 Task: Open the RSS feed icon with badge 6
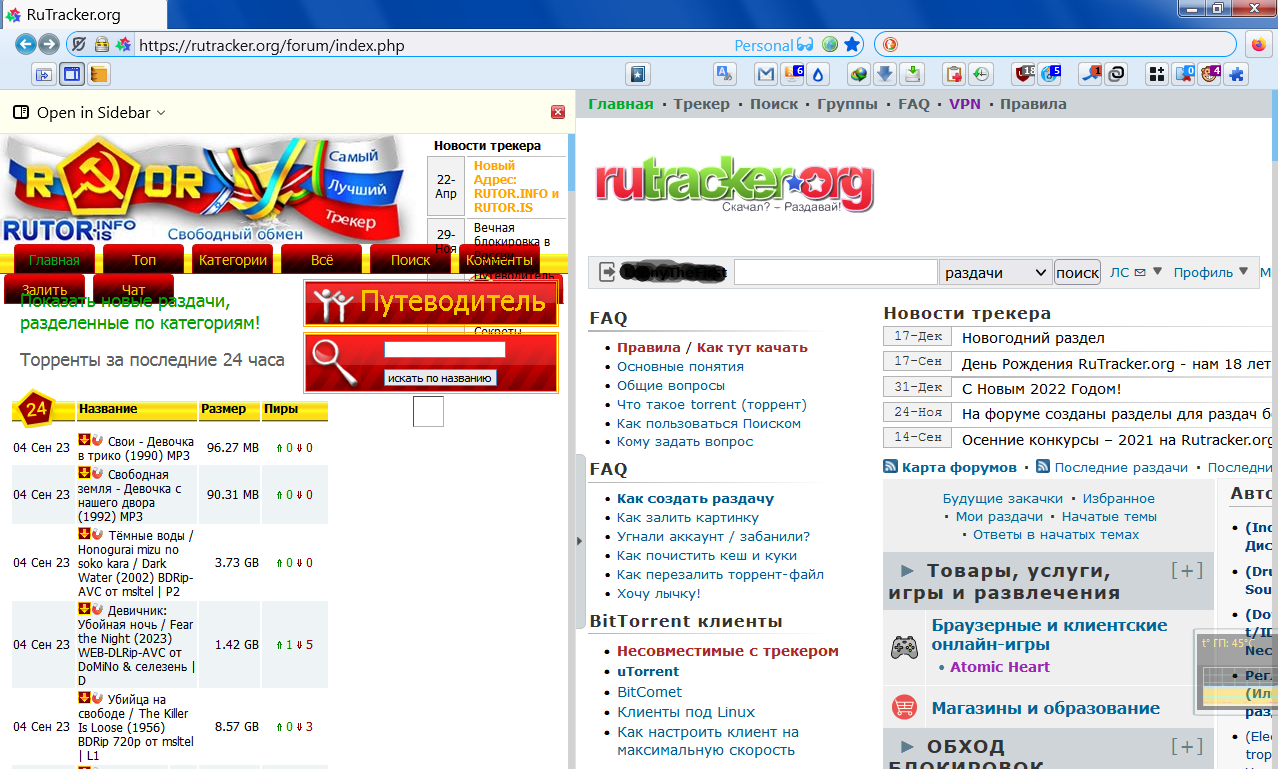pos(793,74)
